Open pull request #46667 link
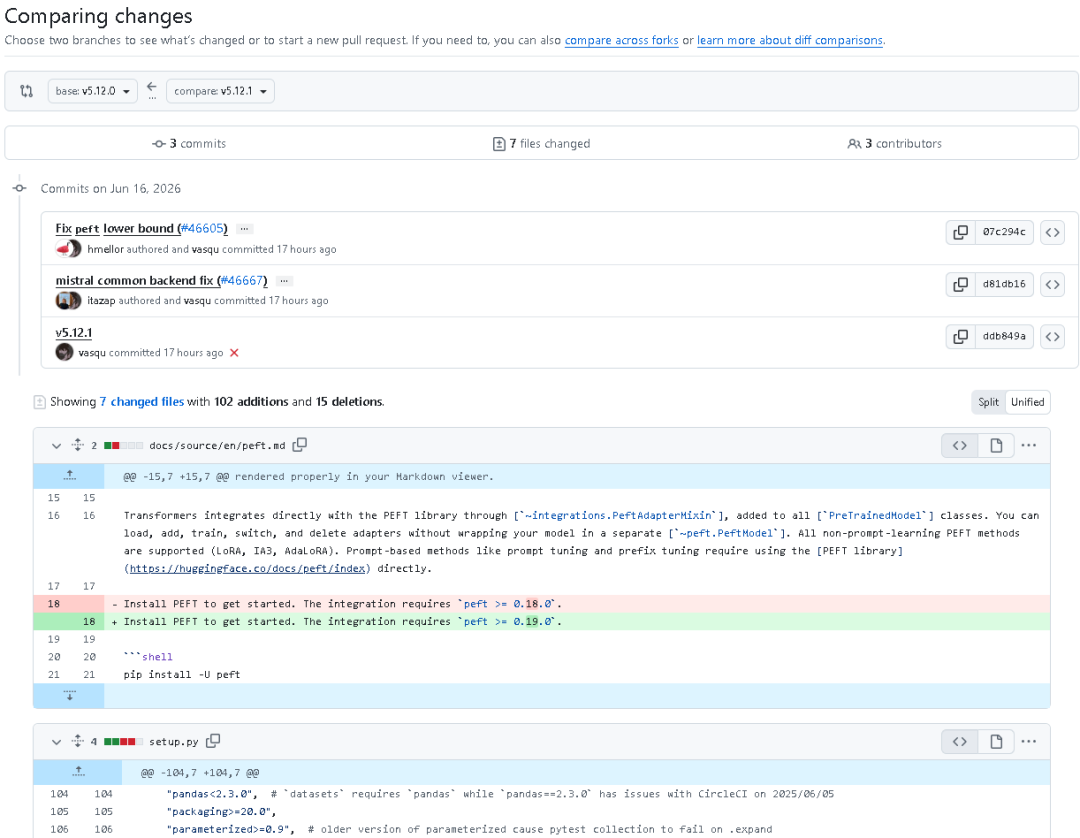 pos(242,280)
